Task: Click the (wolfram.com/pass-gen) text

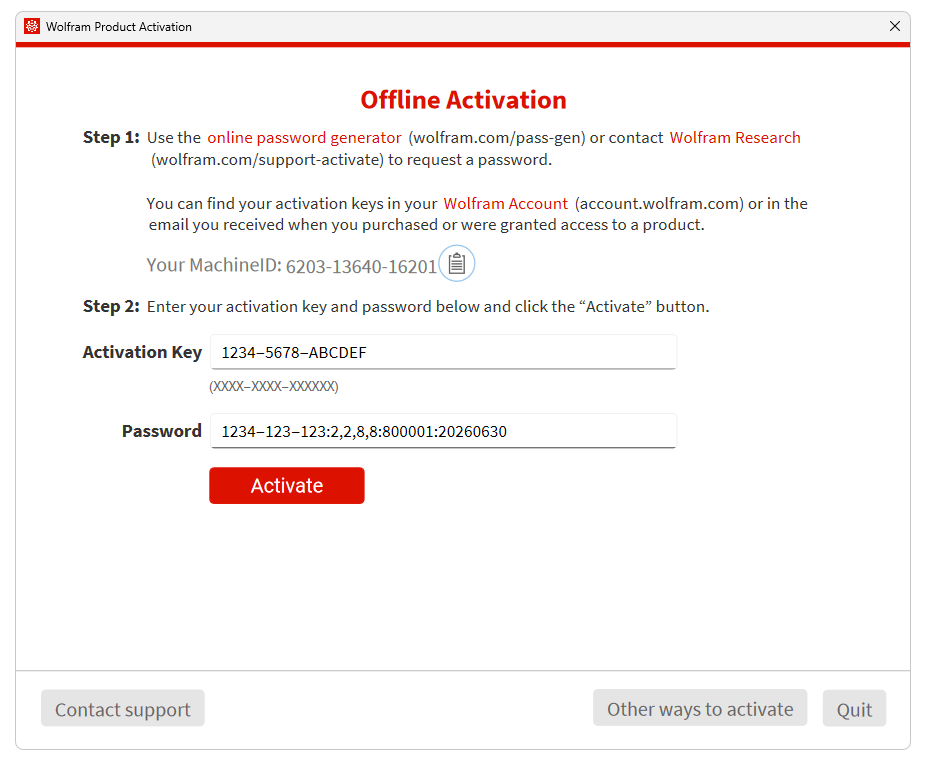Action: [x=497, y=138]
